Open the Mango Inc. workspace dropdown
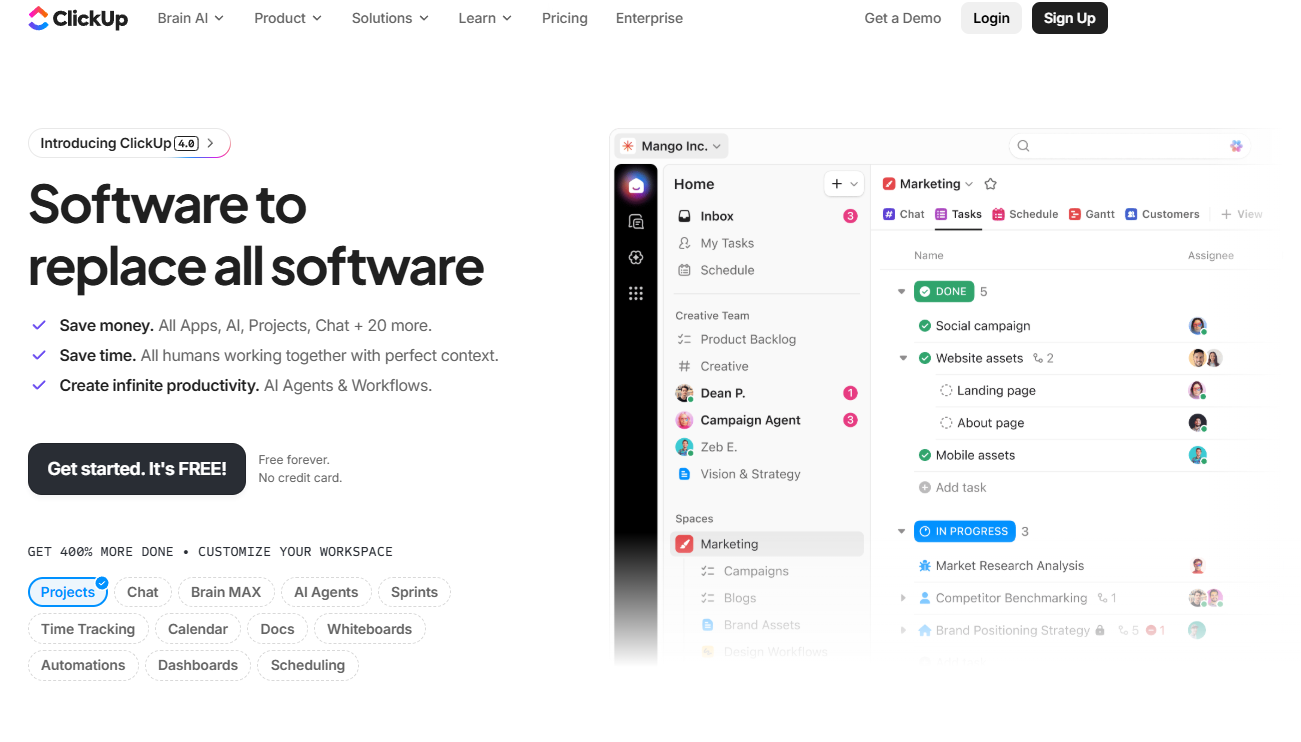This screenshot has width=1301, height=742. [672, 146]
